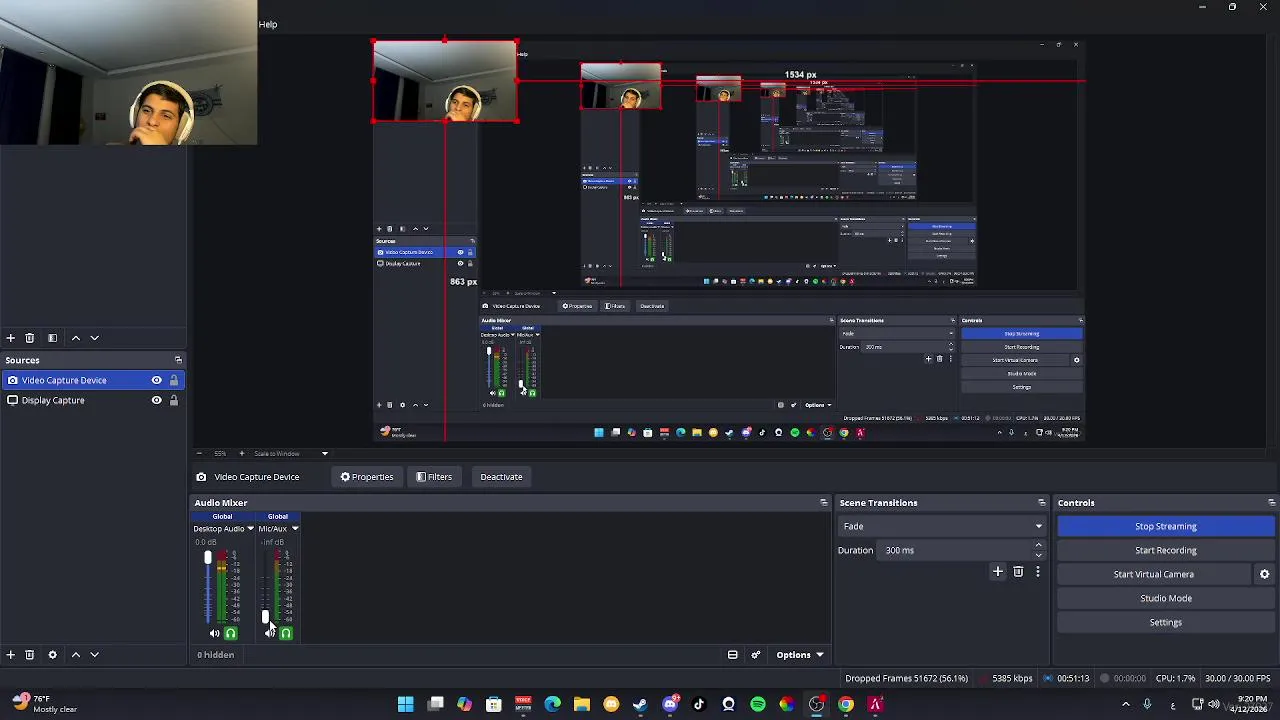Toggle Desktop Audio monitoring headphone button
1280x720 pixels.
230,633
